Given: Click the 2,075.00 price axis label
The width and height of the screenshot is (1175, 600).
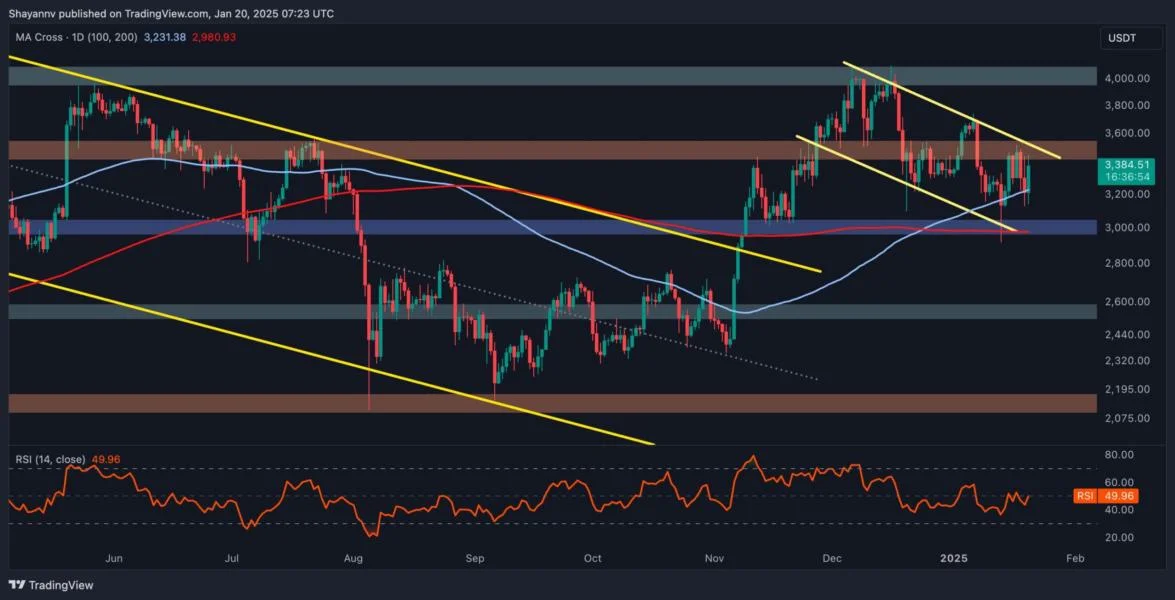Looking at the screenshot, I should point(1128,418).
